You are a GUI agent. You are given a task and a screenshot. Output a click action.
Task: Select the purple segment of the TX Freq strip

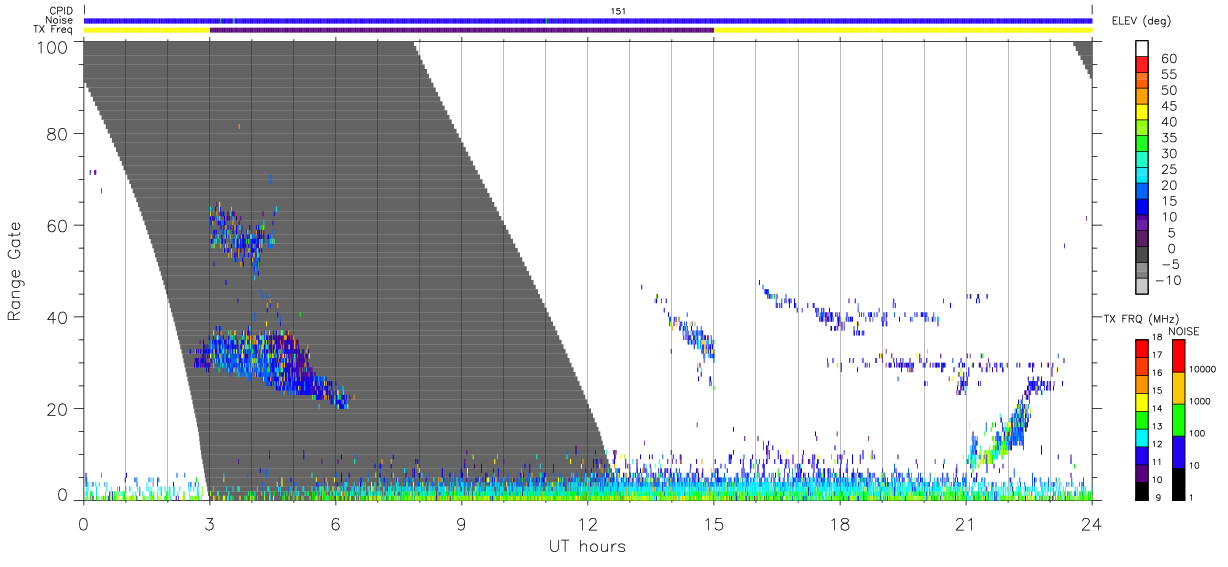pyautogui.click(x=462, y=30)
